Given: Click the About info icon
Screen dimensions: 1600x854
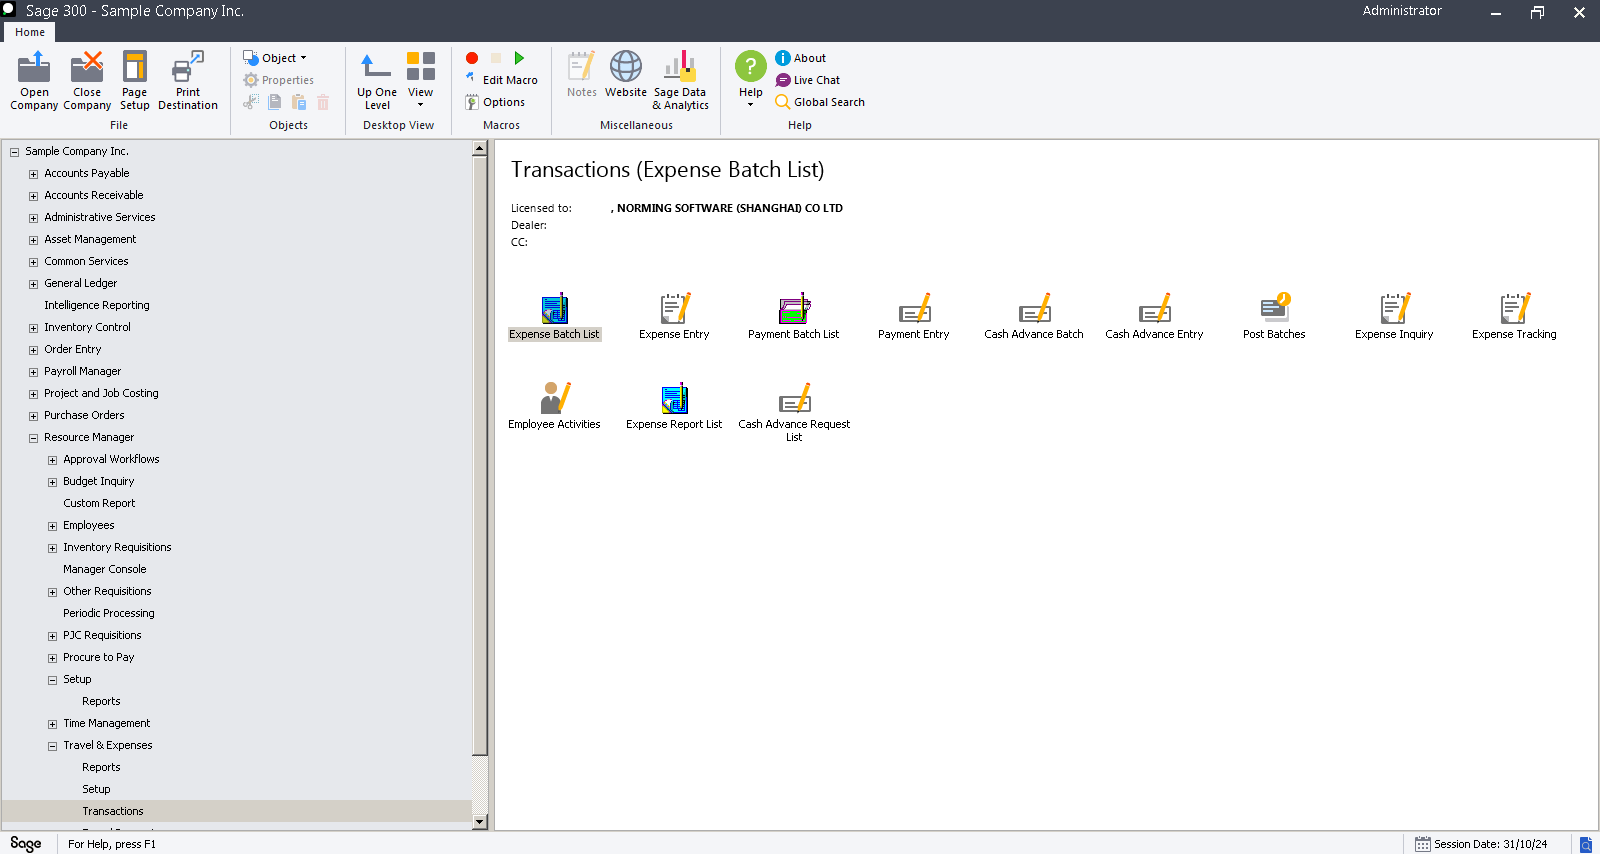Looking at the screenshot, I should point(783,58).
